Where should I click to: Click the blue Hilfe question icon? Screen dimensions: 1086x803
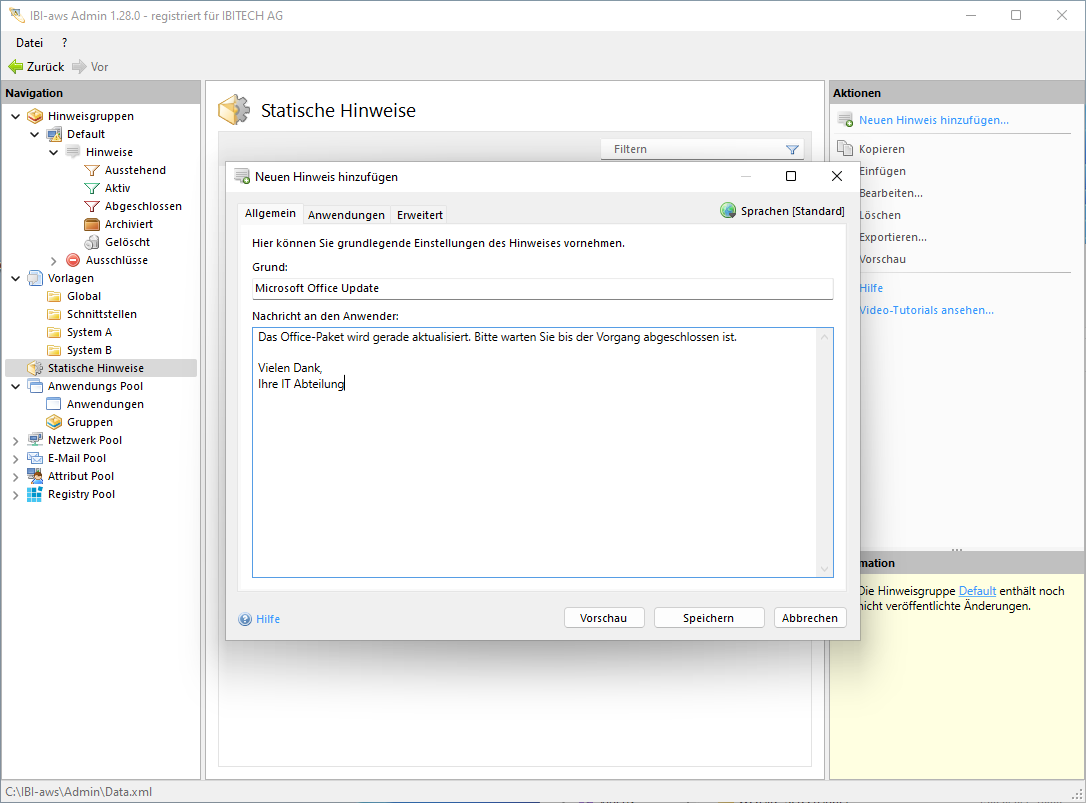pyautogui.click(x=245, y=619)
